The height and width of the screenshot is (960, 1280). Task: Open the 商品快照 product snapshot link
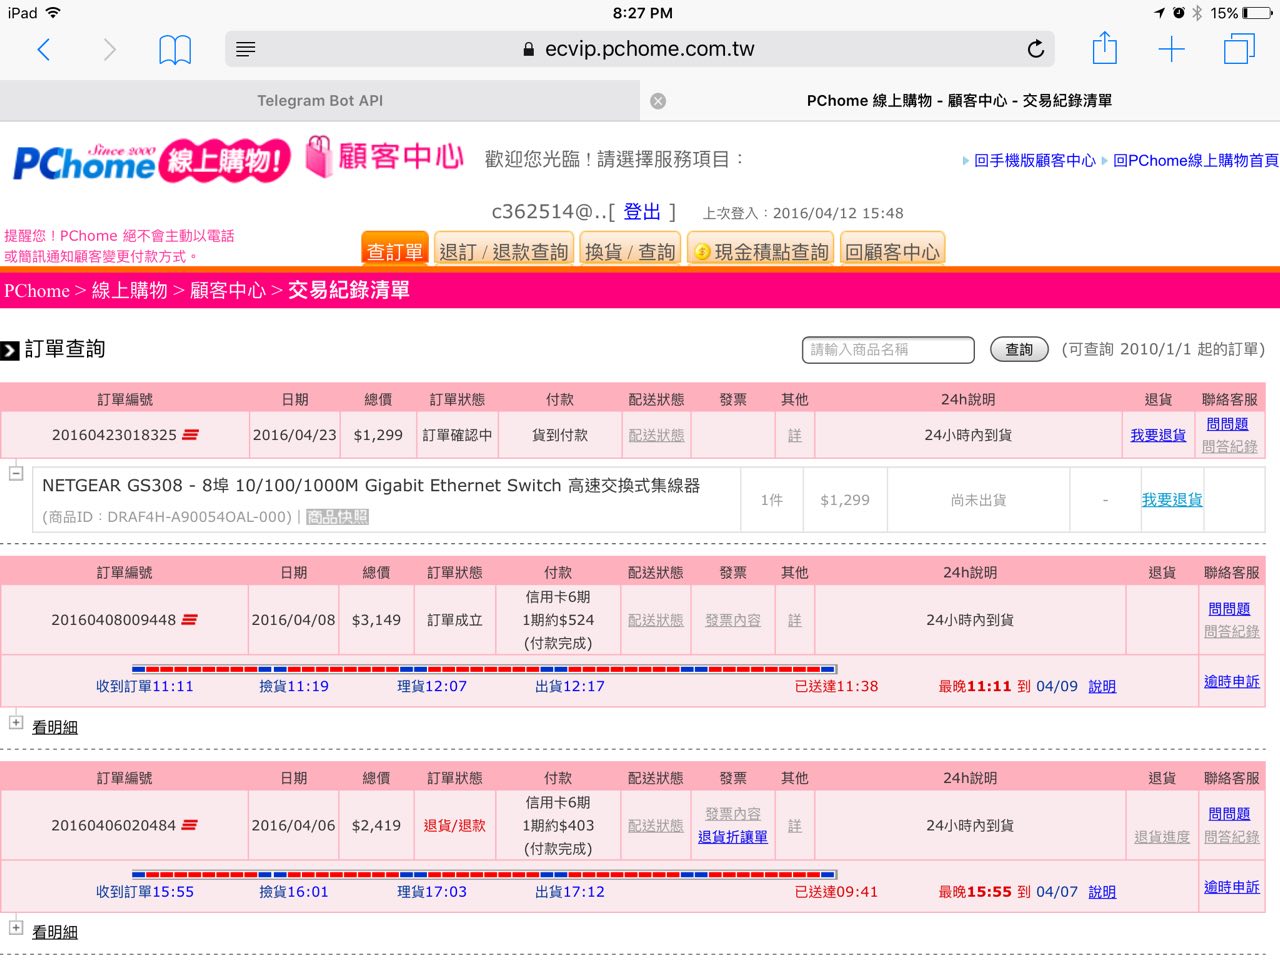click(x=337, y=517)
